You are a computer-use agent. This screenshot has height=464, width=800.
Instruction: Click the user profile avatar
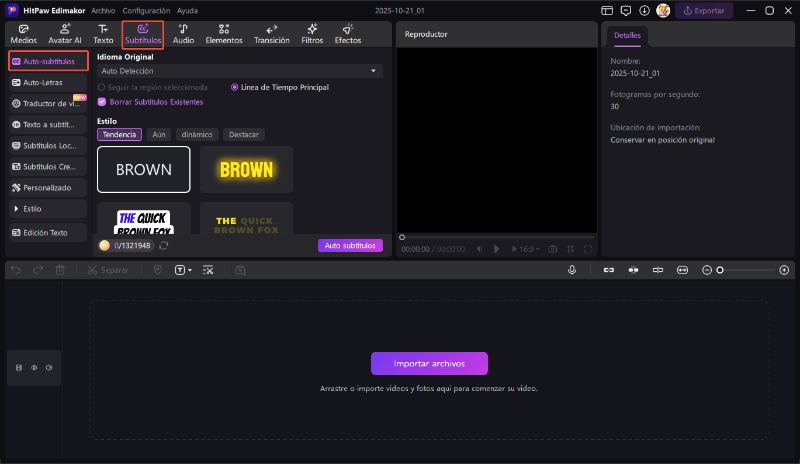(662, 10)
